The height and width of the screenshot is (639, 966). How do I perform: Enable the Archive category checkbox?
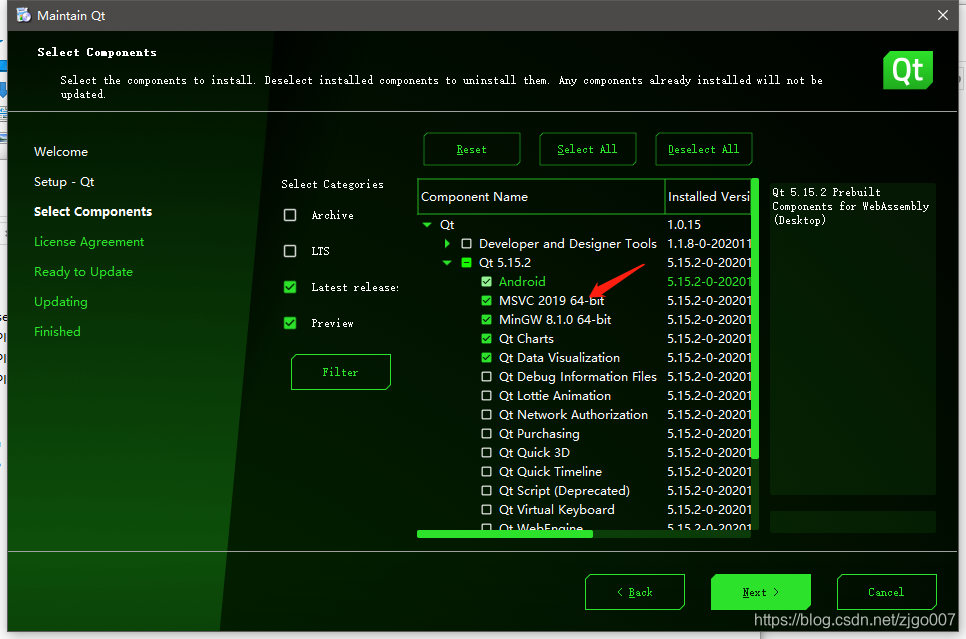coord(290,215)
